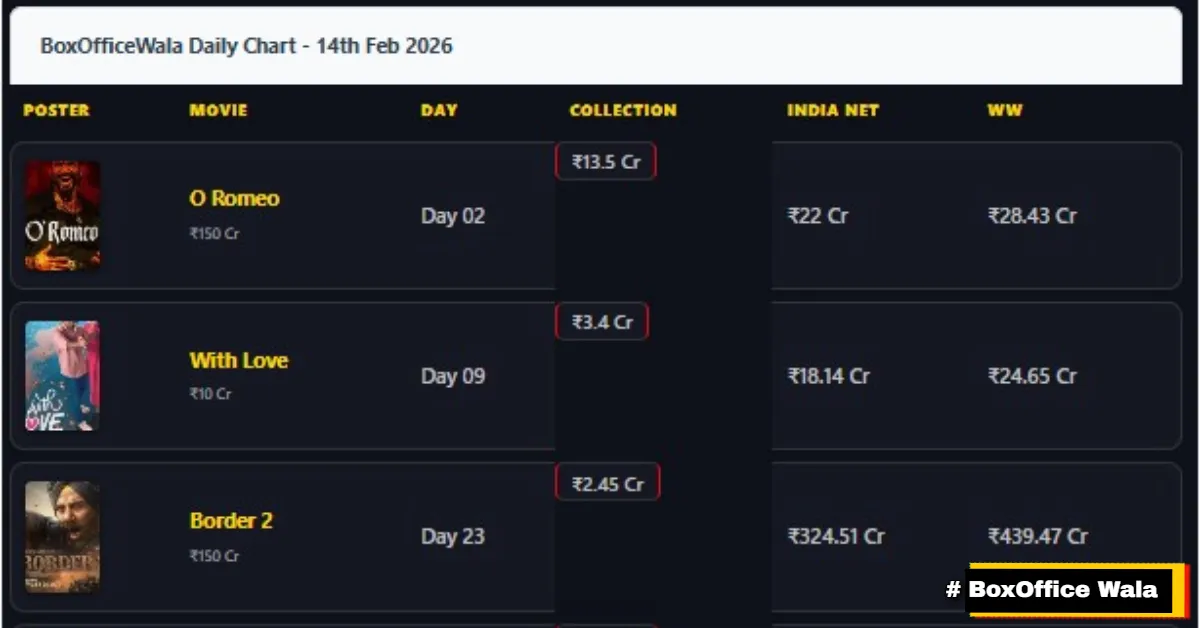Click With Love's Day 09 cell
Screen dimensions: 1200x628
453,376
